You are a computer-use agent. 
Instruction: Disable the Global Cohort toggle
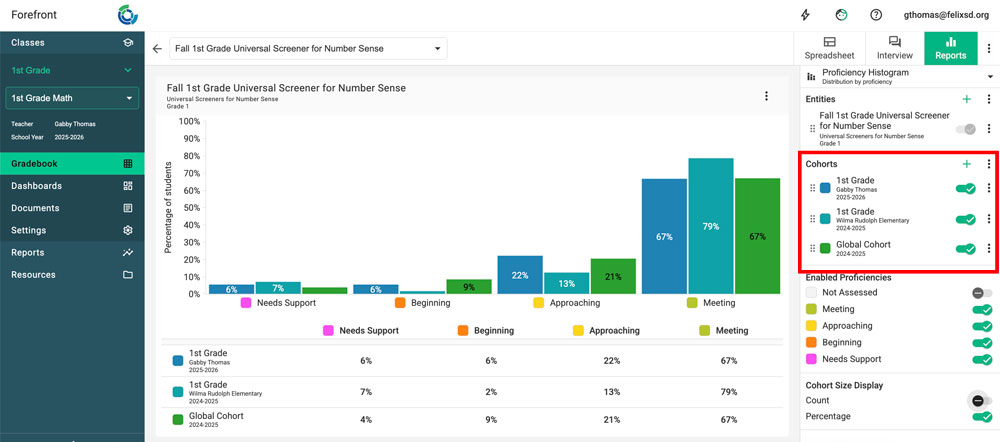(966, 249)
